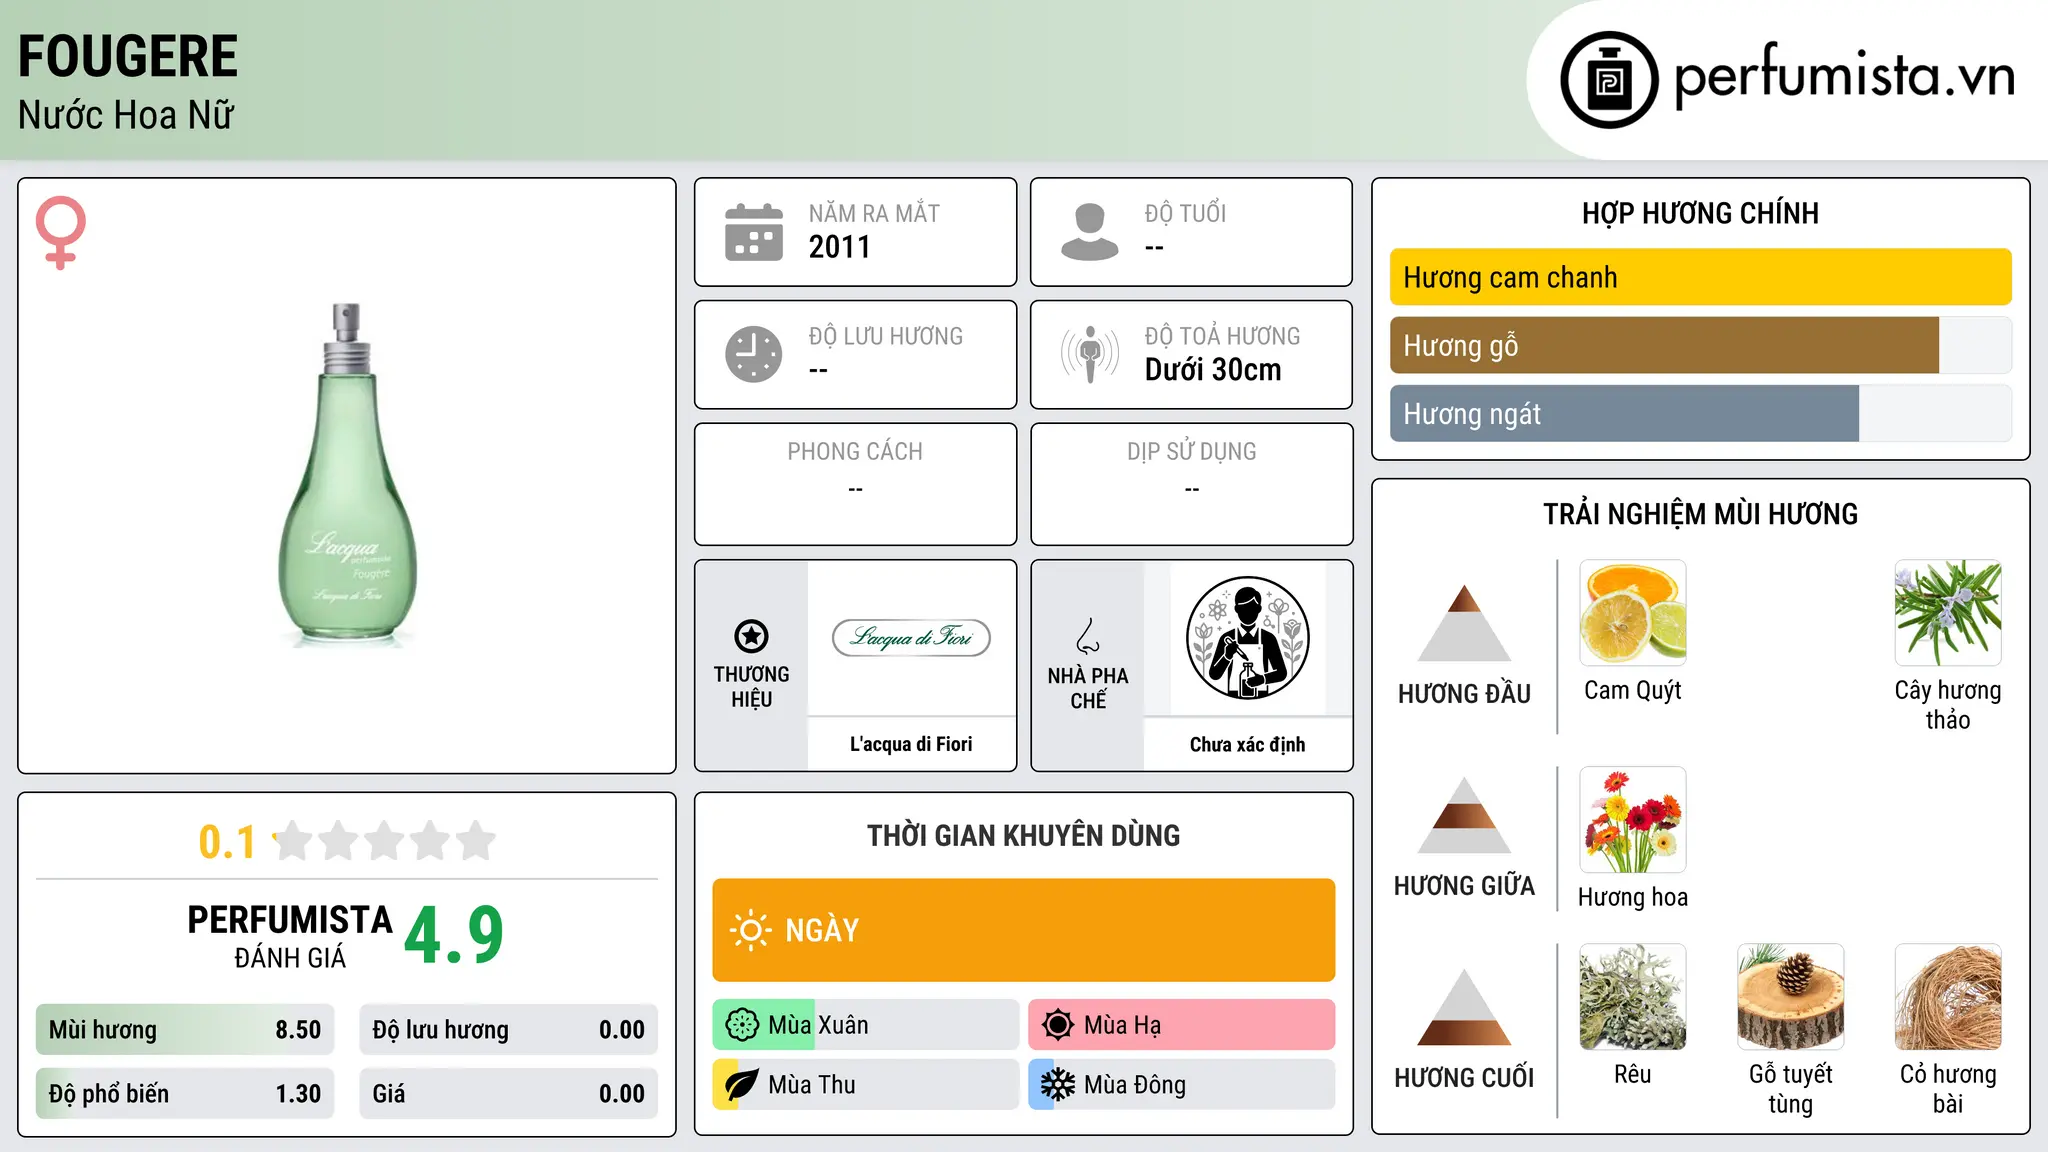Click the nose icon above NHÀ PHA CHẾ
This screenshot has height=1152, width=2048.
point(1088,636)
